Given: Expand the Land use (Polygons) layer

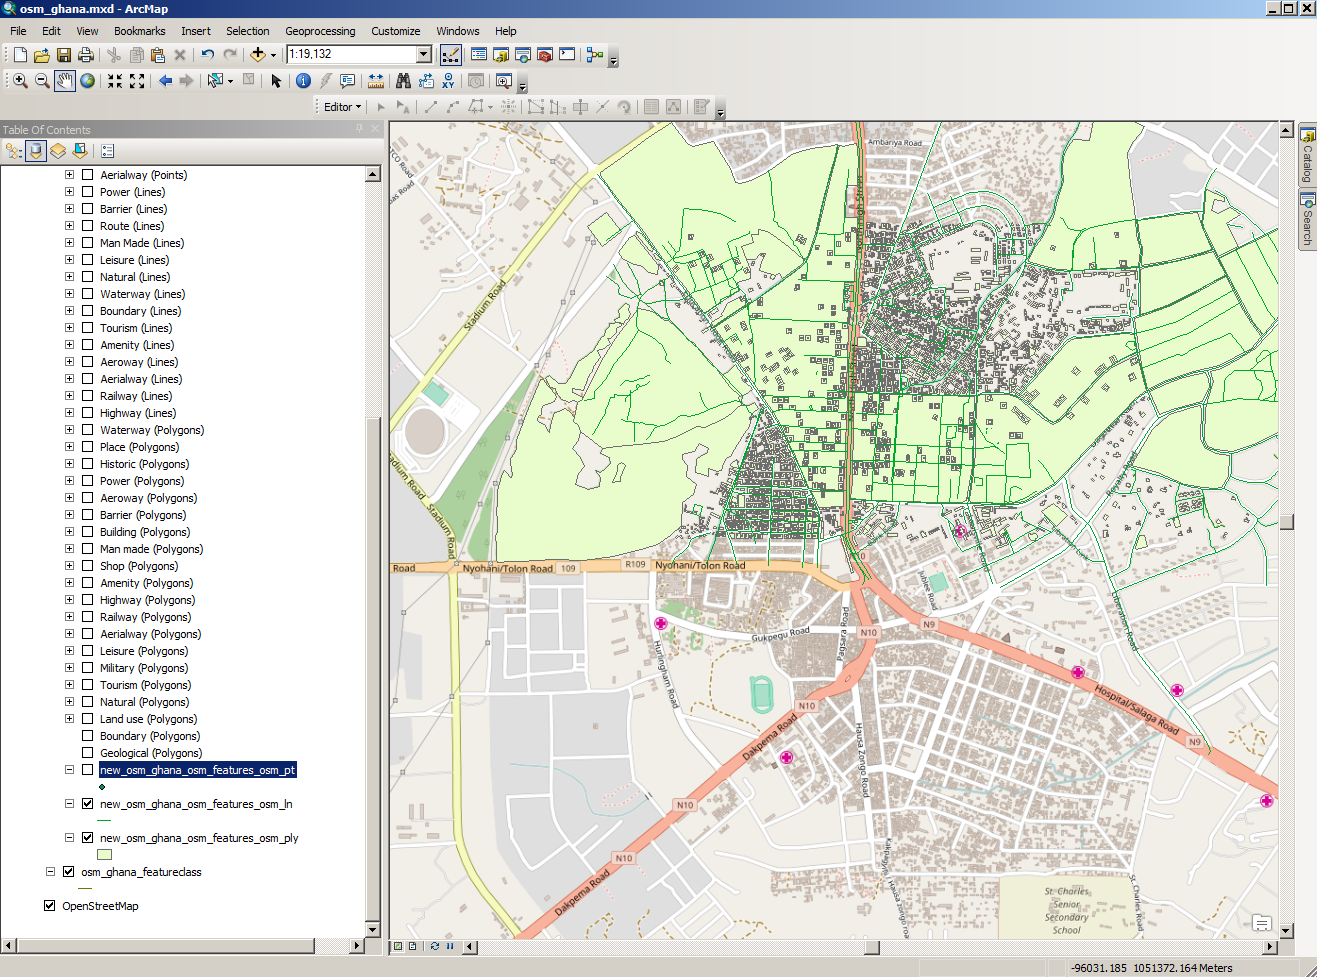Looking at the screenshot, I should [x=69, y=719].
